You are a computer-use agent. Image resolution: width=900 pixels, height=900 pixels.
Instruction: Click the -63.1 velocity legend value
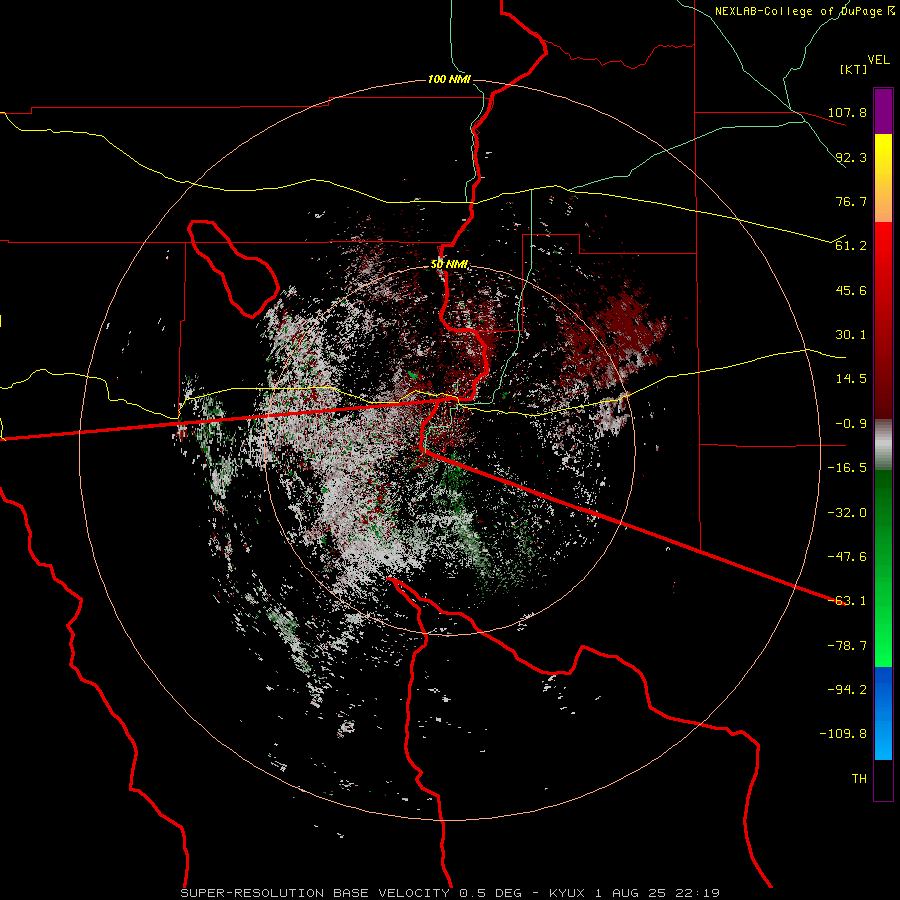click(x=847, y=601)
